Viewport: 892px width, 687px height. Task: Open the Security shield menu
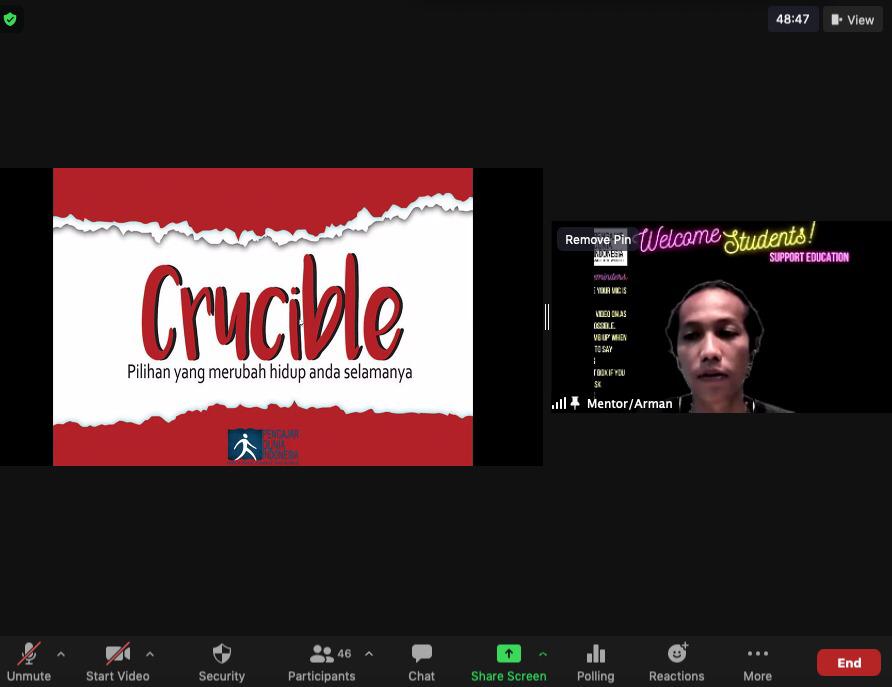pos(221,662)
